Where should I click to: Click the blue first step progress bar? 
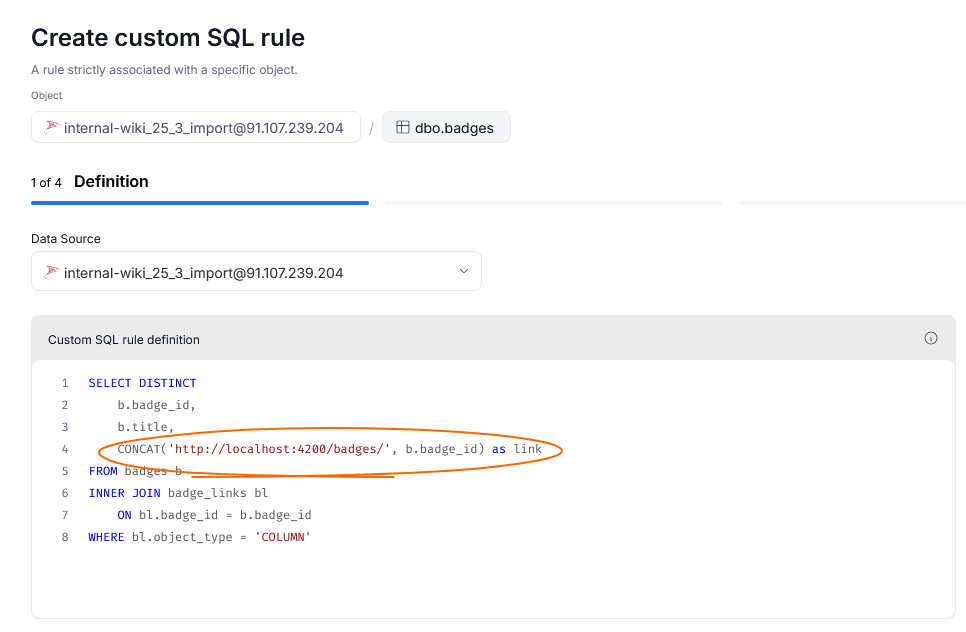coord(200,203)
